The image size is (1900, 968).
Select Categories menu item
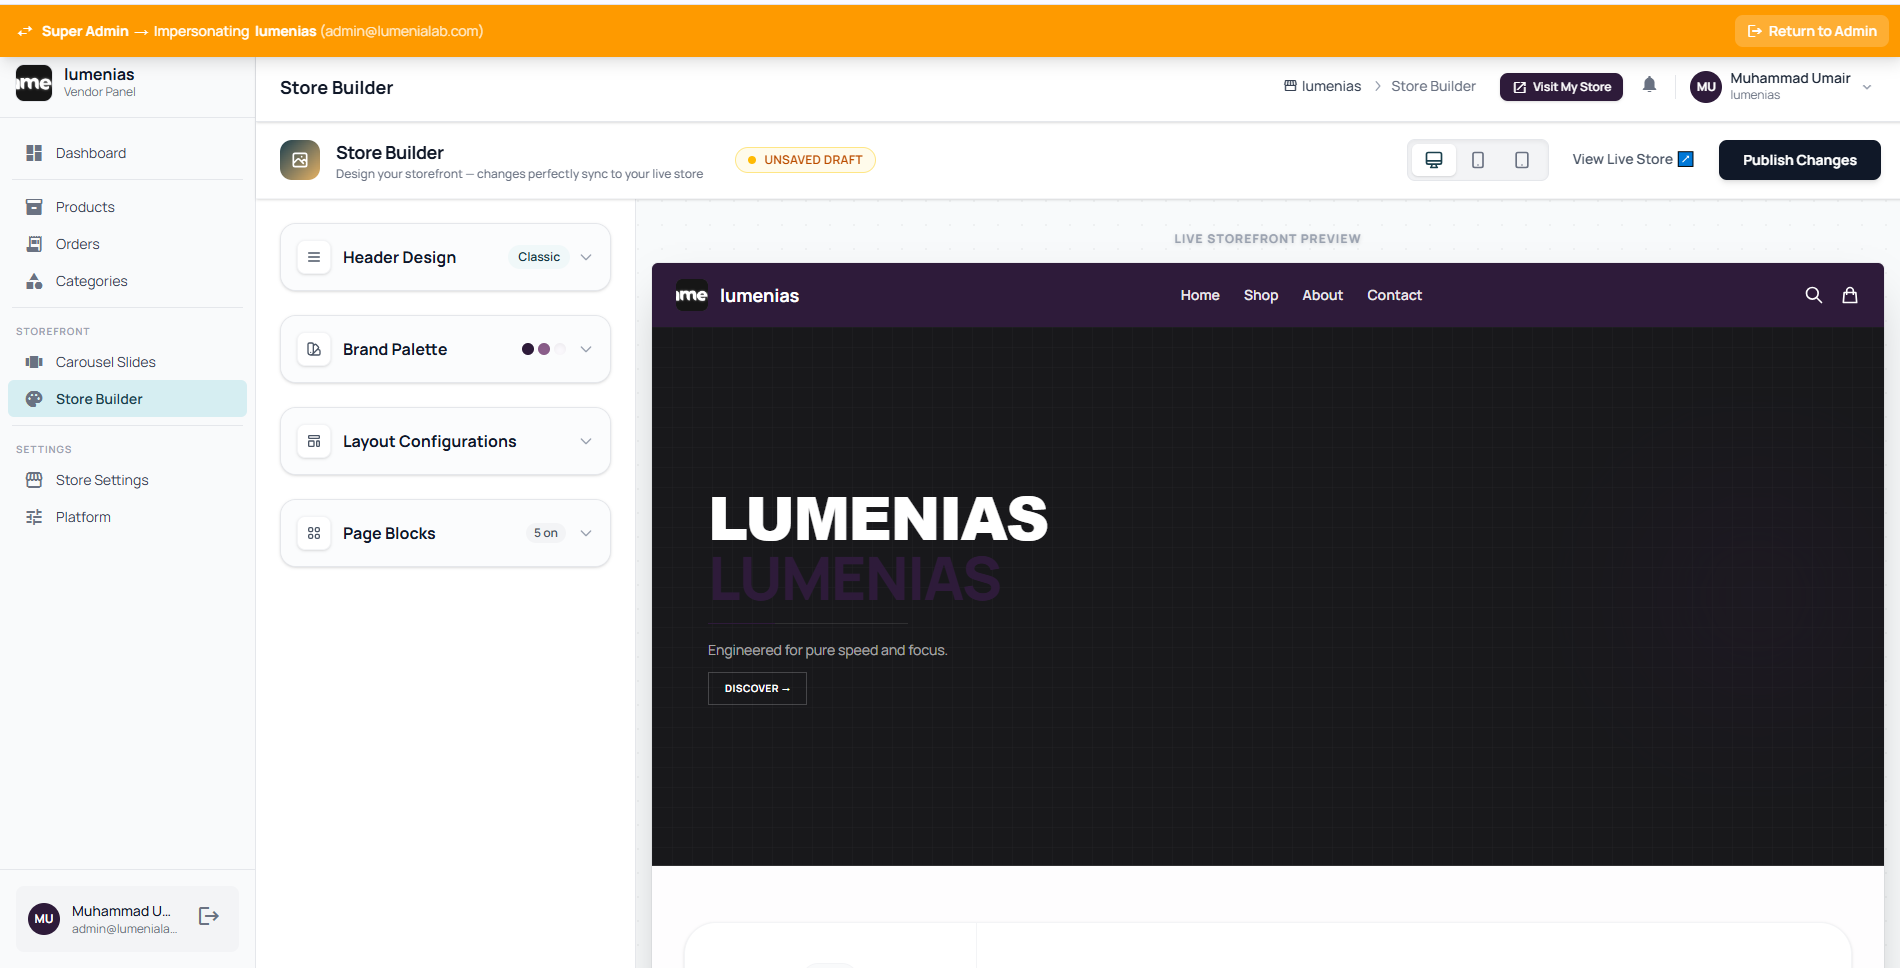point(127,281)
